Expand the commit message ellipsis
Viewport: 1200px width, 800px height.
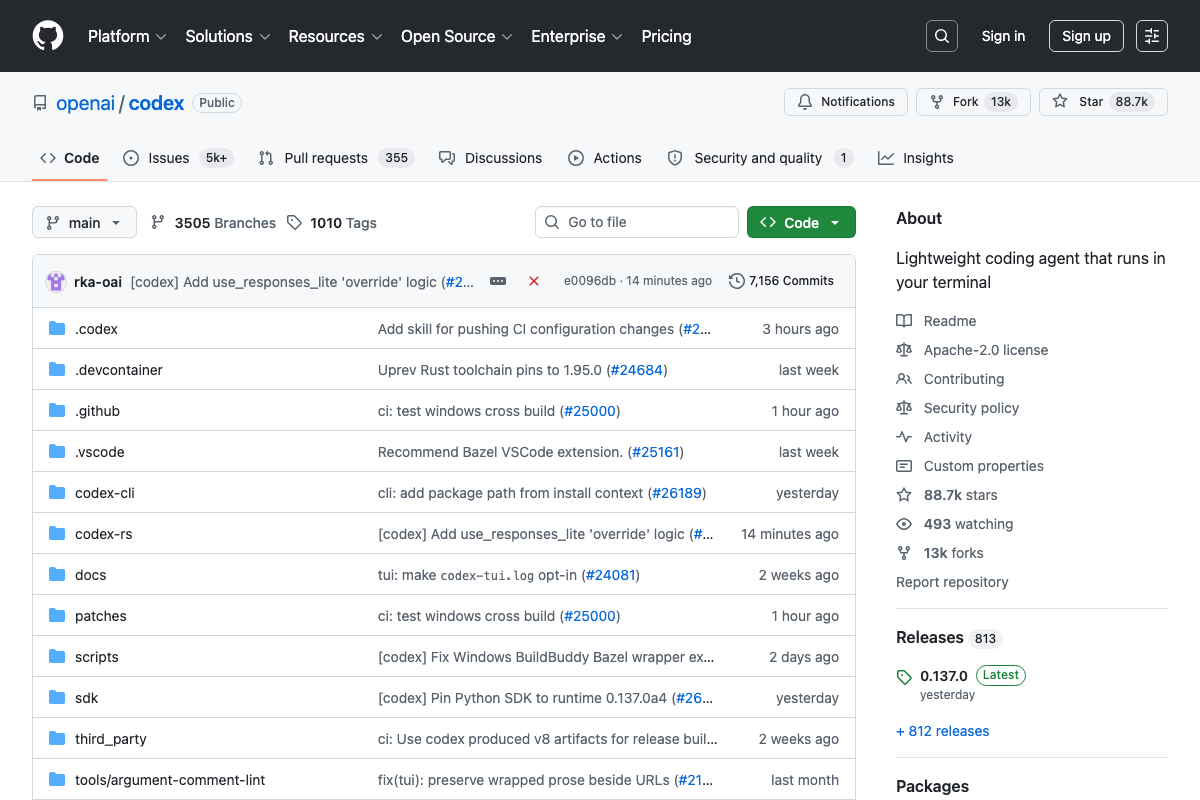(498, 281)
